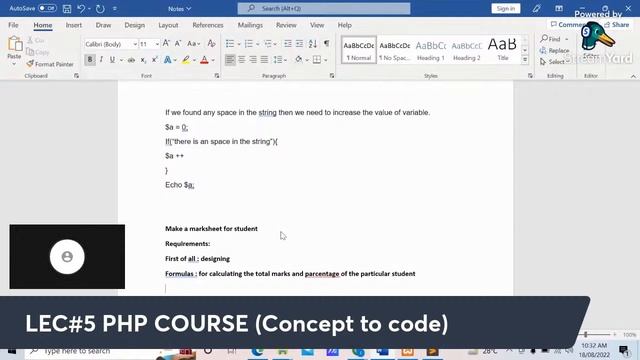Toggle Superscript formatting

click(155, 60)
